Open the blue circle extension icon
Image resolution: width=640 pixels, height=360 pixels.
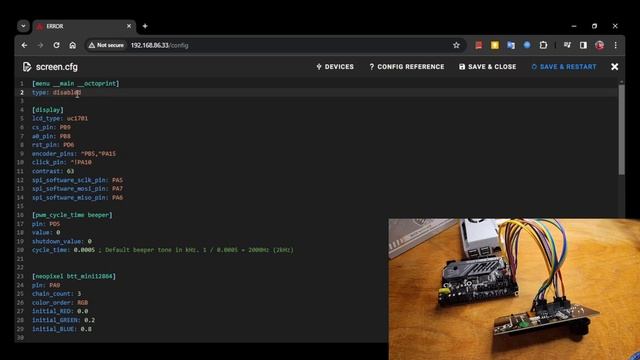pos(527,45)
